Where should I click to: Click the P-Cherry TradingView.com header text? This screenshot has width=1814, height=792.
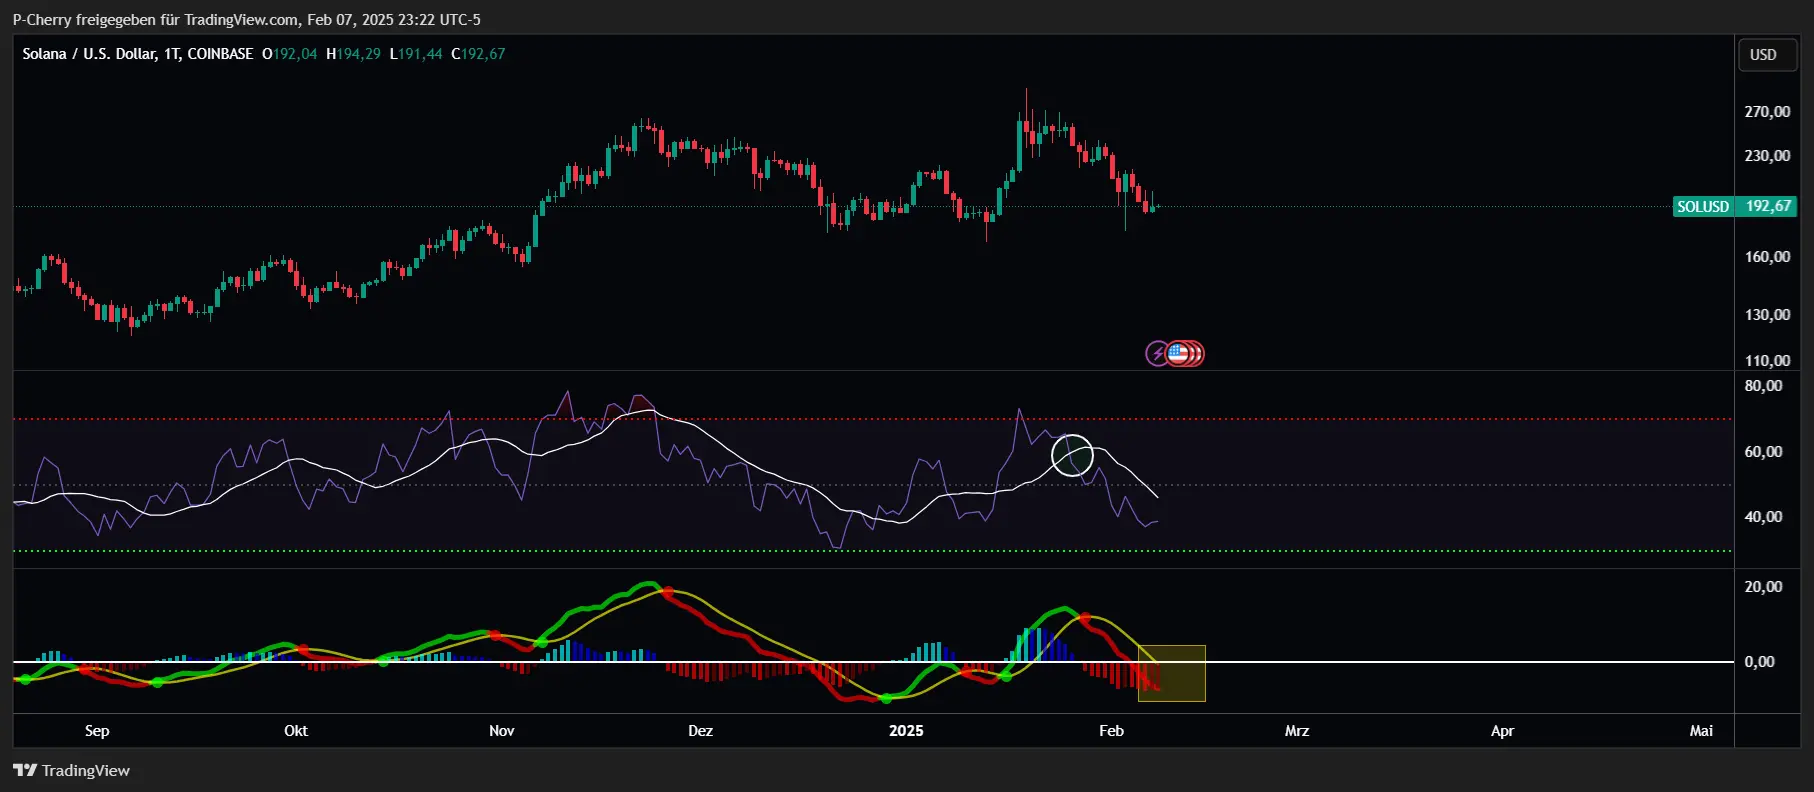click(246, 20)
